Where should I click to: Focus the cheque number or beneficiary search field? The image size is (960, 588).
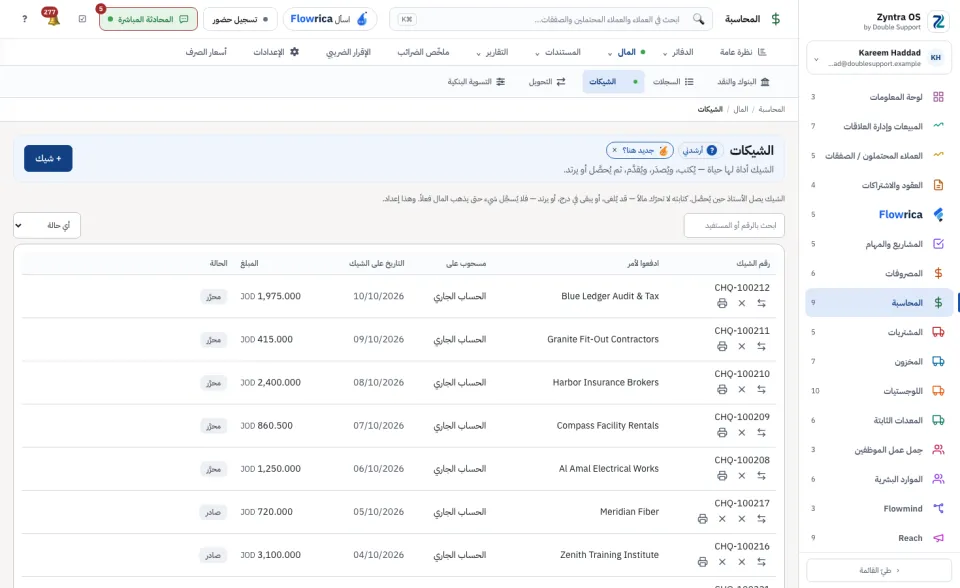tap(734, 225)
